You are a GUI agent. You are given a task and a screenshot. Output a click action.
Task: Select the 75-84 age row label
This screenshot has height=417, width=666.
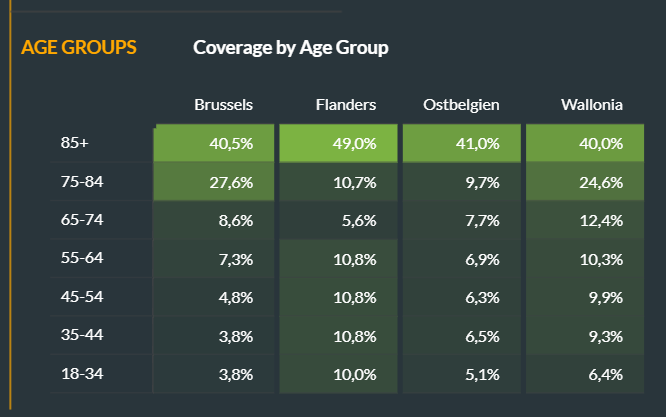tap(80, 181)
